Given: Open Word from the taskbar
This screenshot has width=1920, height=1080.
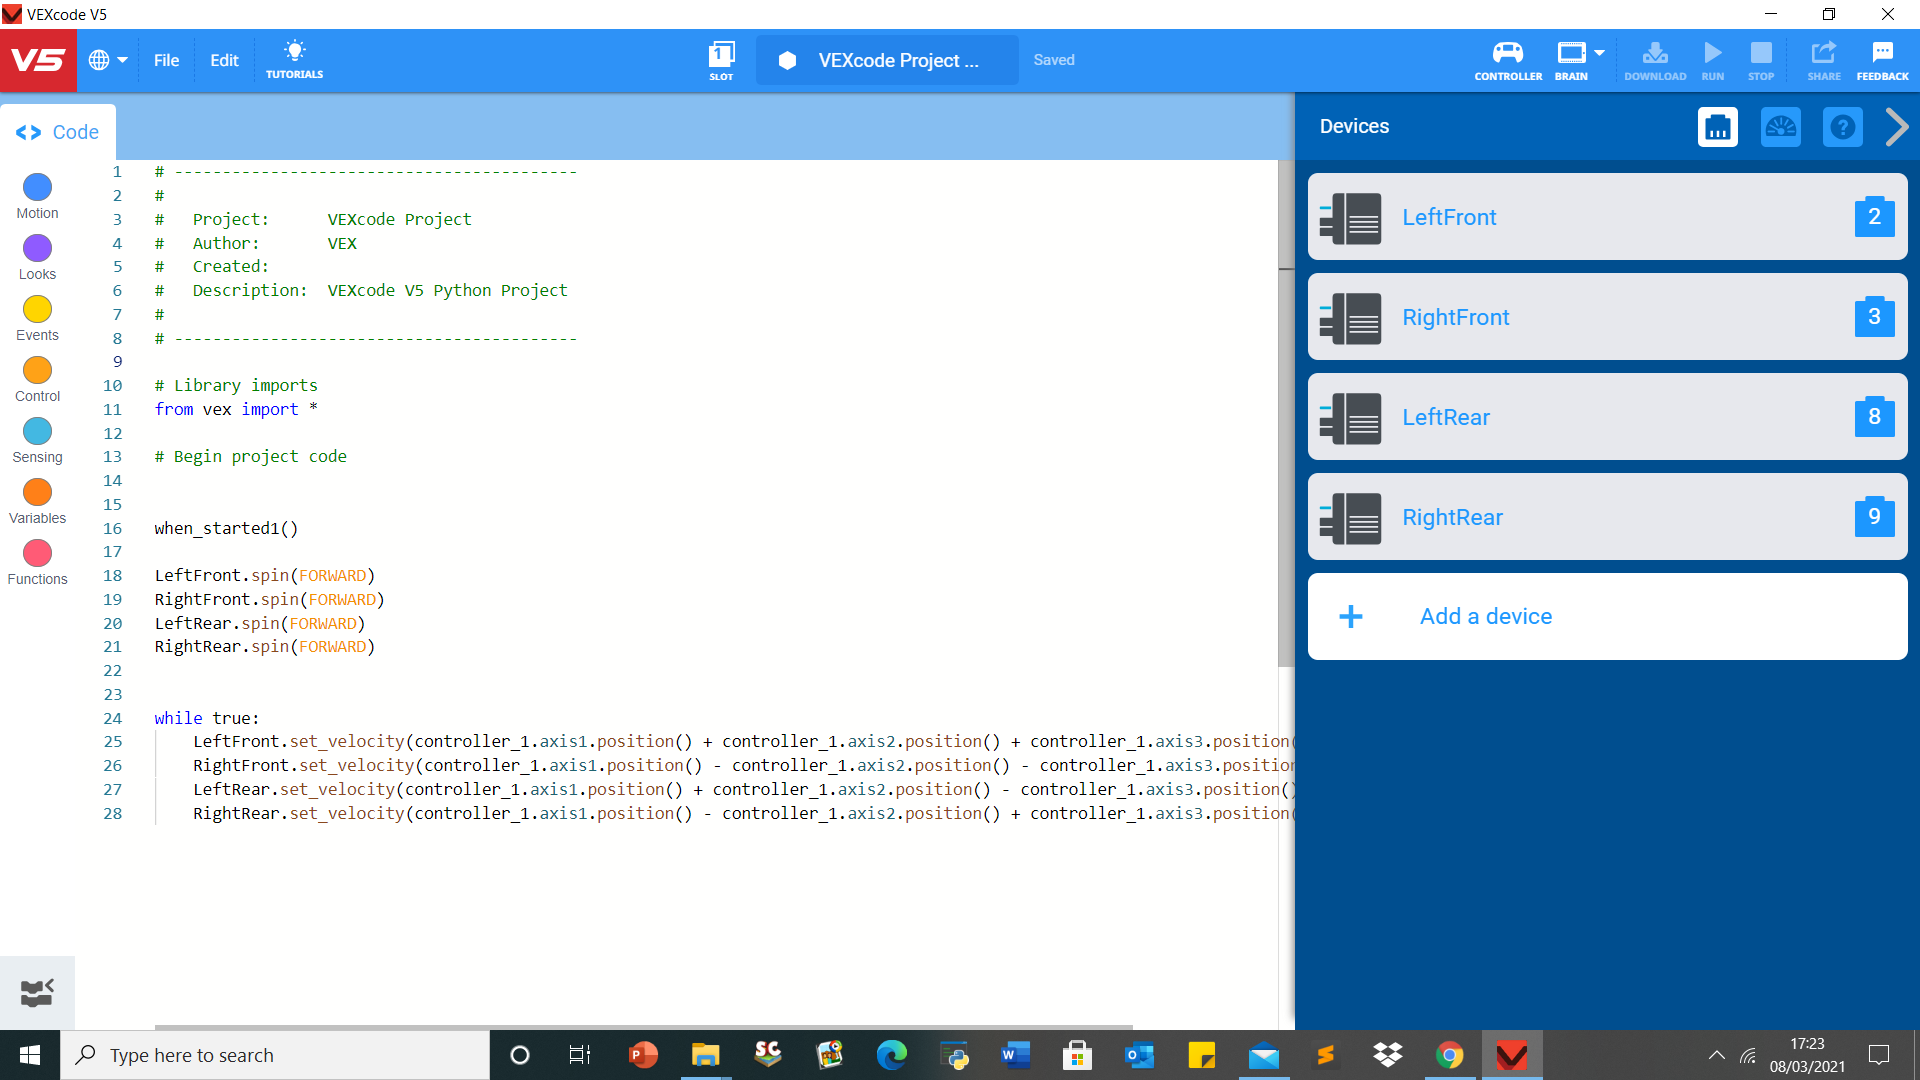Looking at the screenshot, I should click(x=1015, y=1055).
